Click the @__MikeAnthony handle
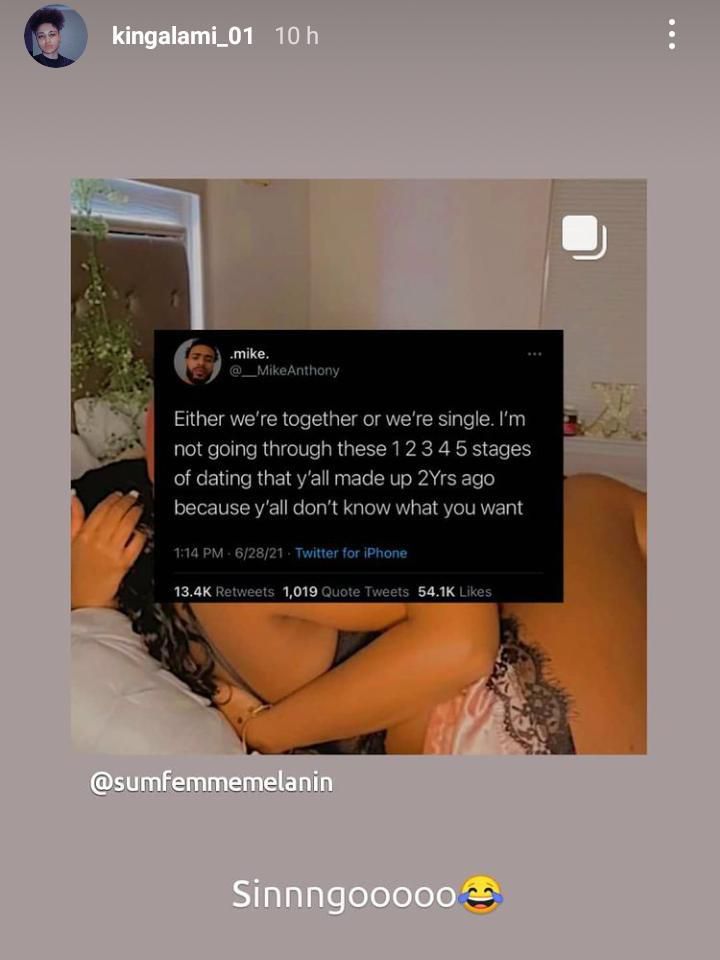Image resolution: width=720 pixels, height=960 pixels. [x=284, y=370]
